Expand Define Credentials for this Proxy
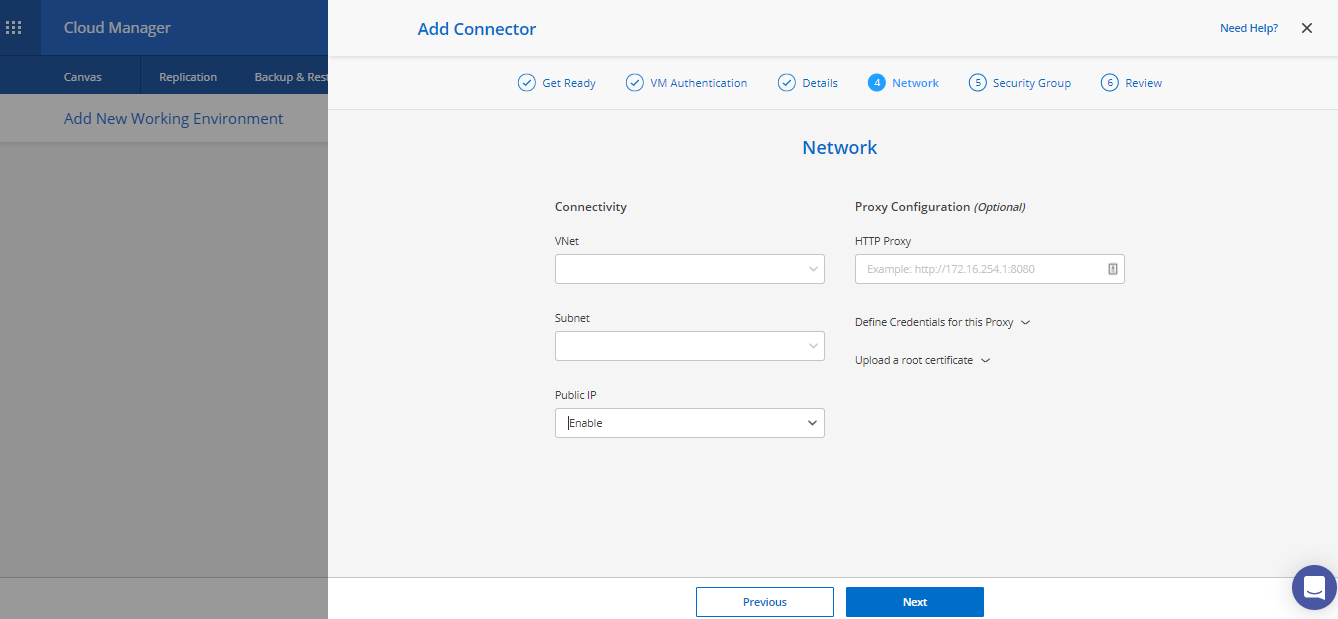1338x619 pixels. coord(941,323)
